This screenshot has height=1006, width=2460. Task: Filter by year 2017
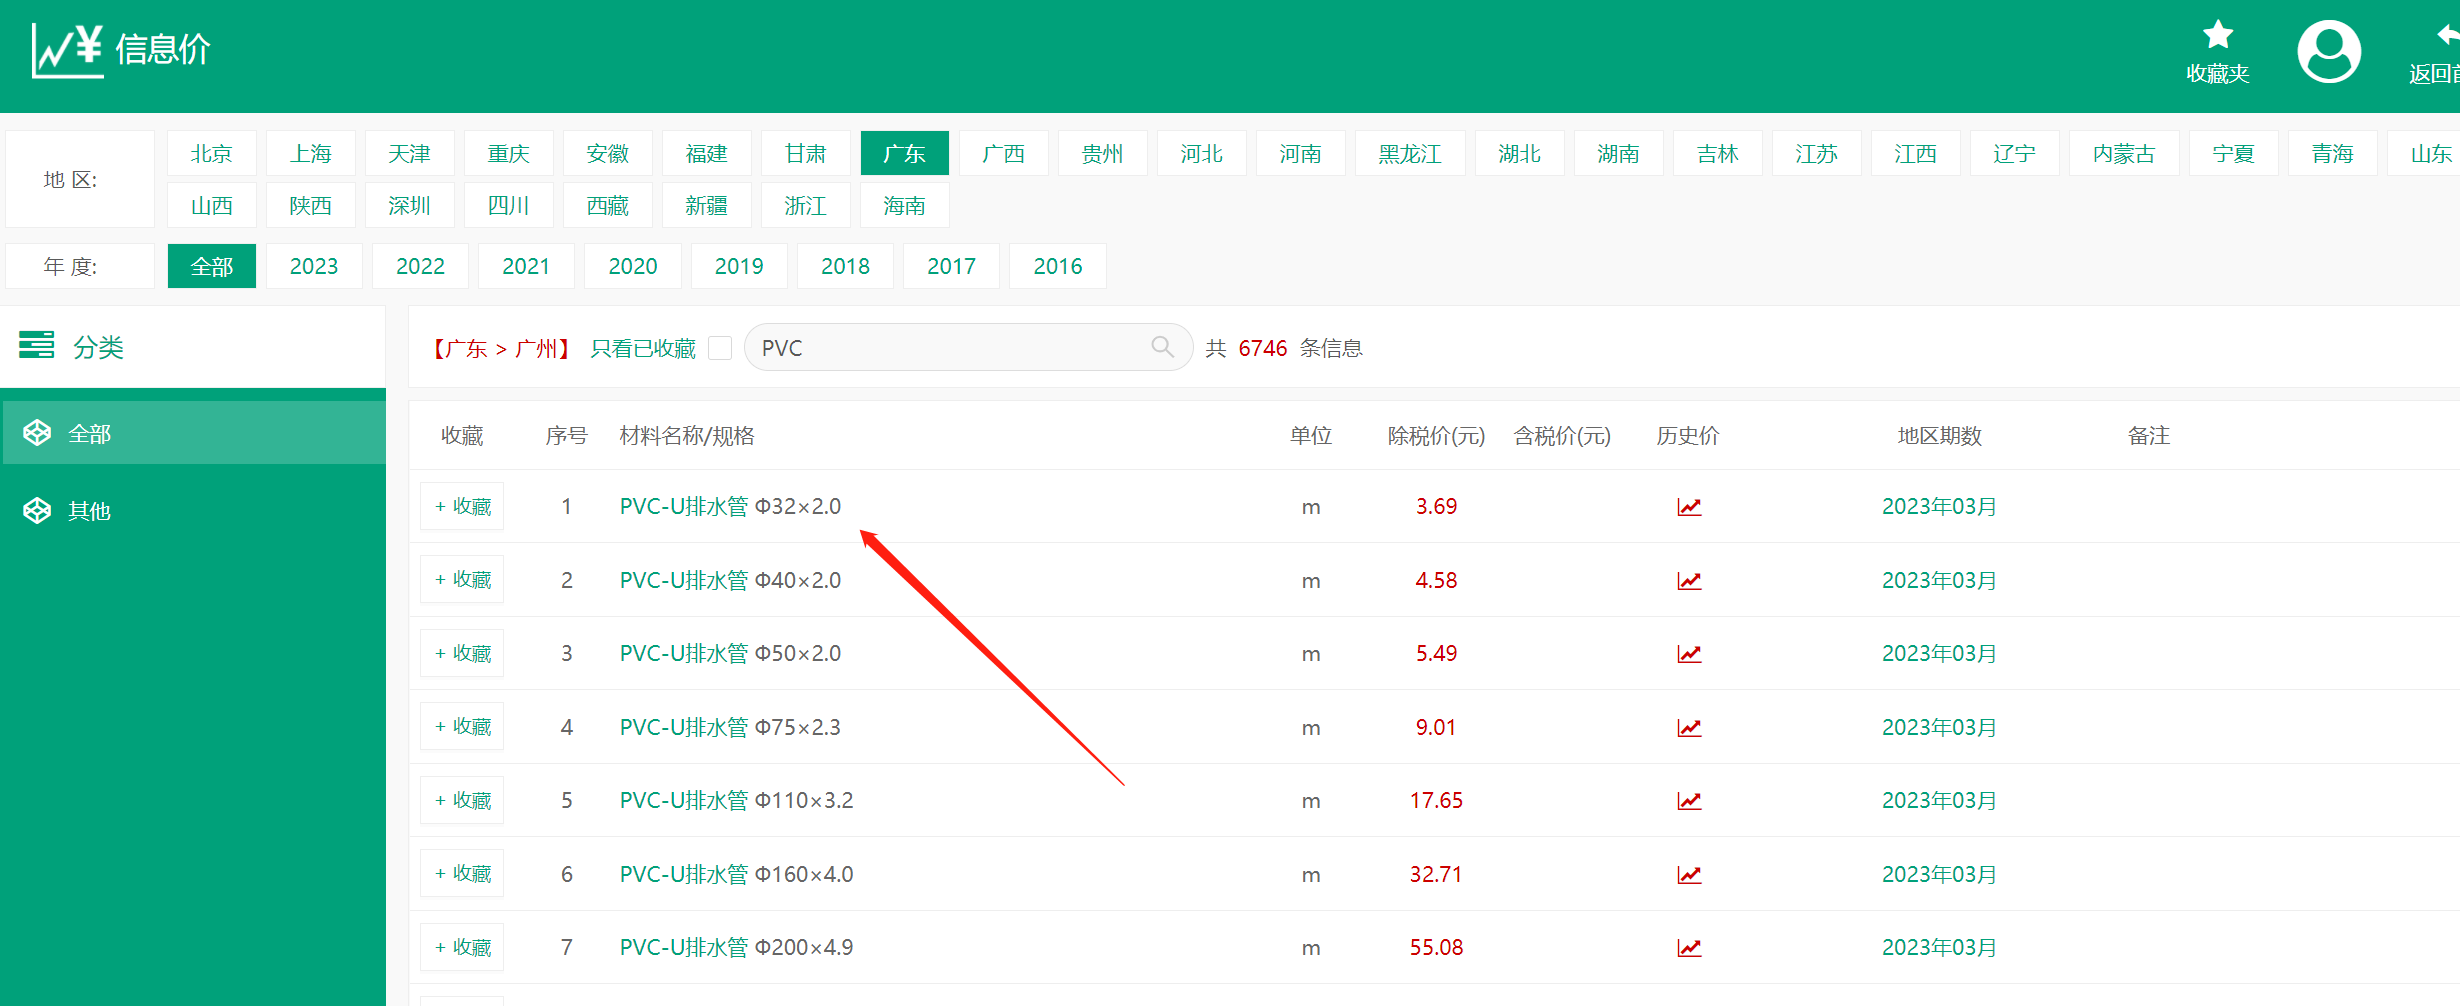951,266
